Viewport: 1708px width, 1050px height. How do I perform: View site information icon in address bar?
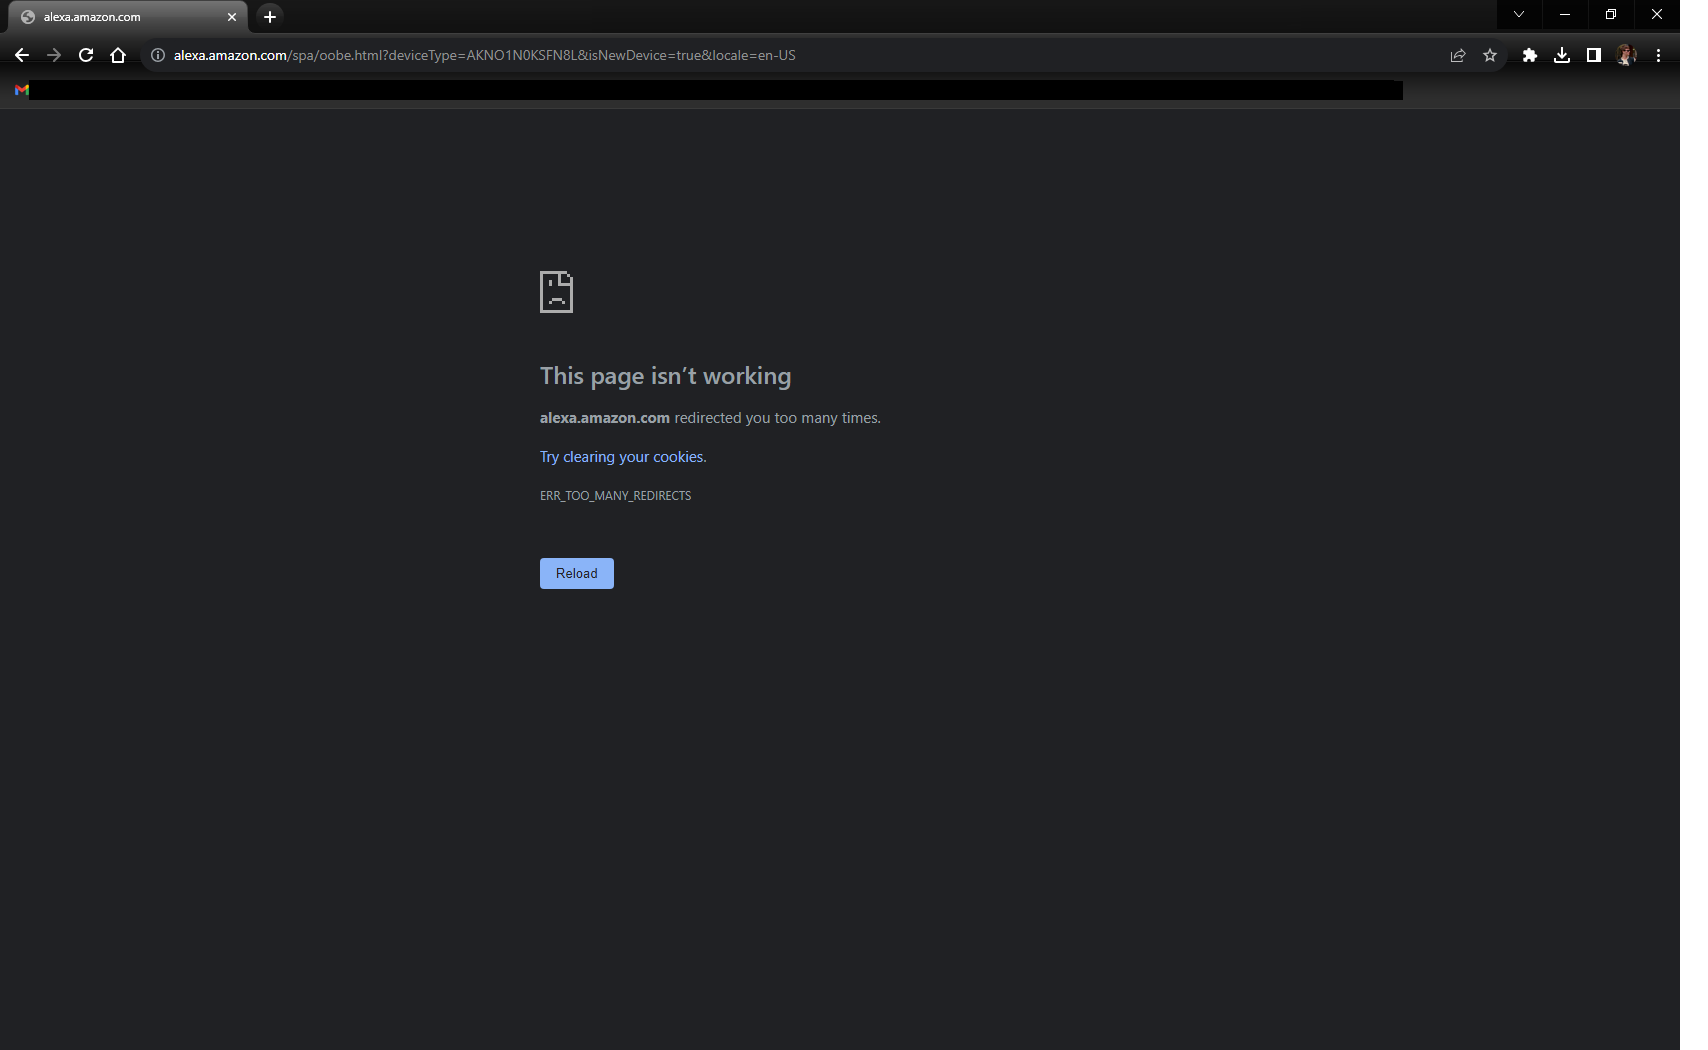pos(158,56)
